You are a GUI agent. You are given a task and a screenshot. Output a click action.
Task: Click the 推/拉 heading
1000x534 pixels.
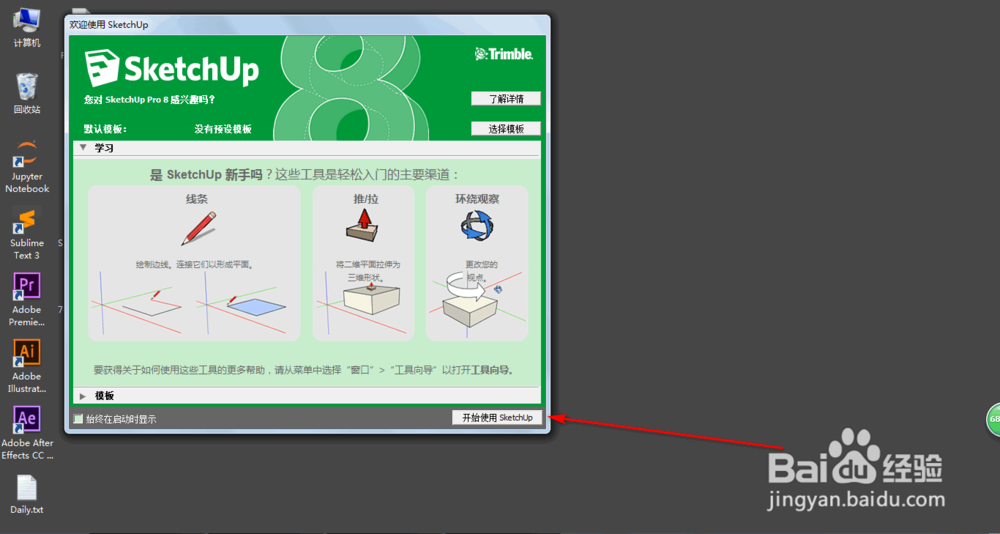point(366,199)
